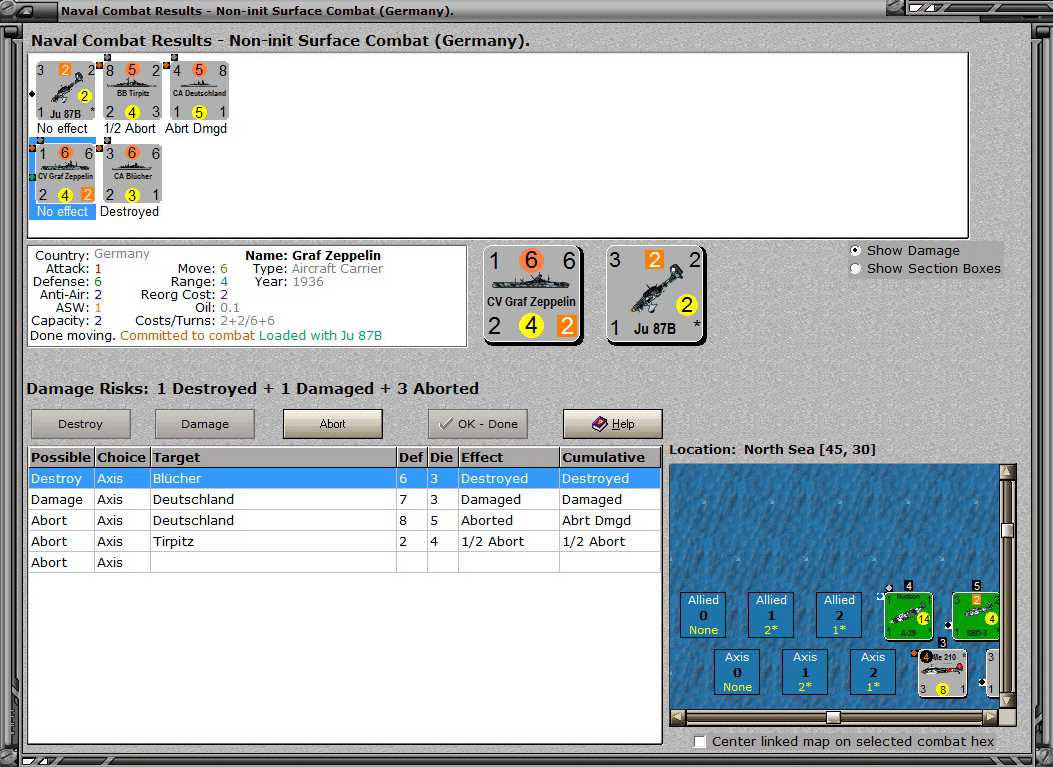Image resolution: width=1053 pixels, height=767 pixels.
Task: Open Help with the book icon button
Action: point(612,424)
